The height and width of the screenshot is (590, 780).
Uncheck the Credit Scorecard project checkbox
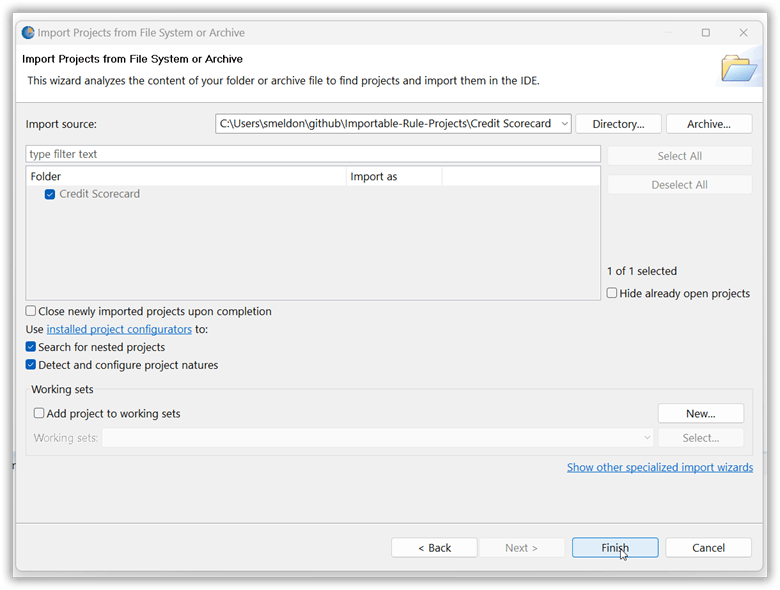click(x=50, y=194)
